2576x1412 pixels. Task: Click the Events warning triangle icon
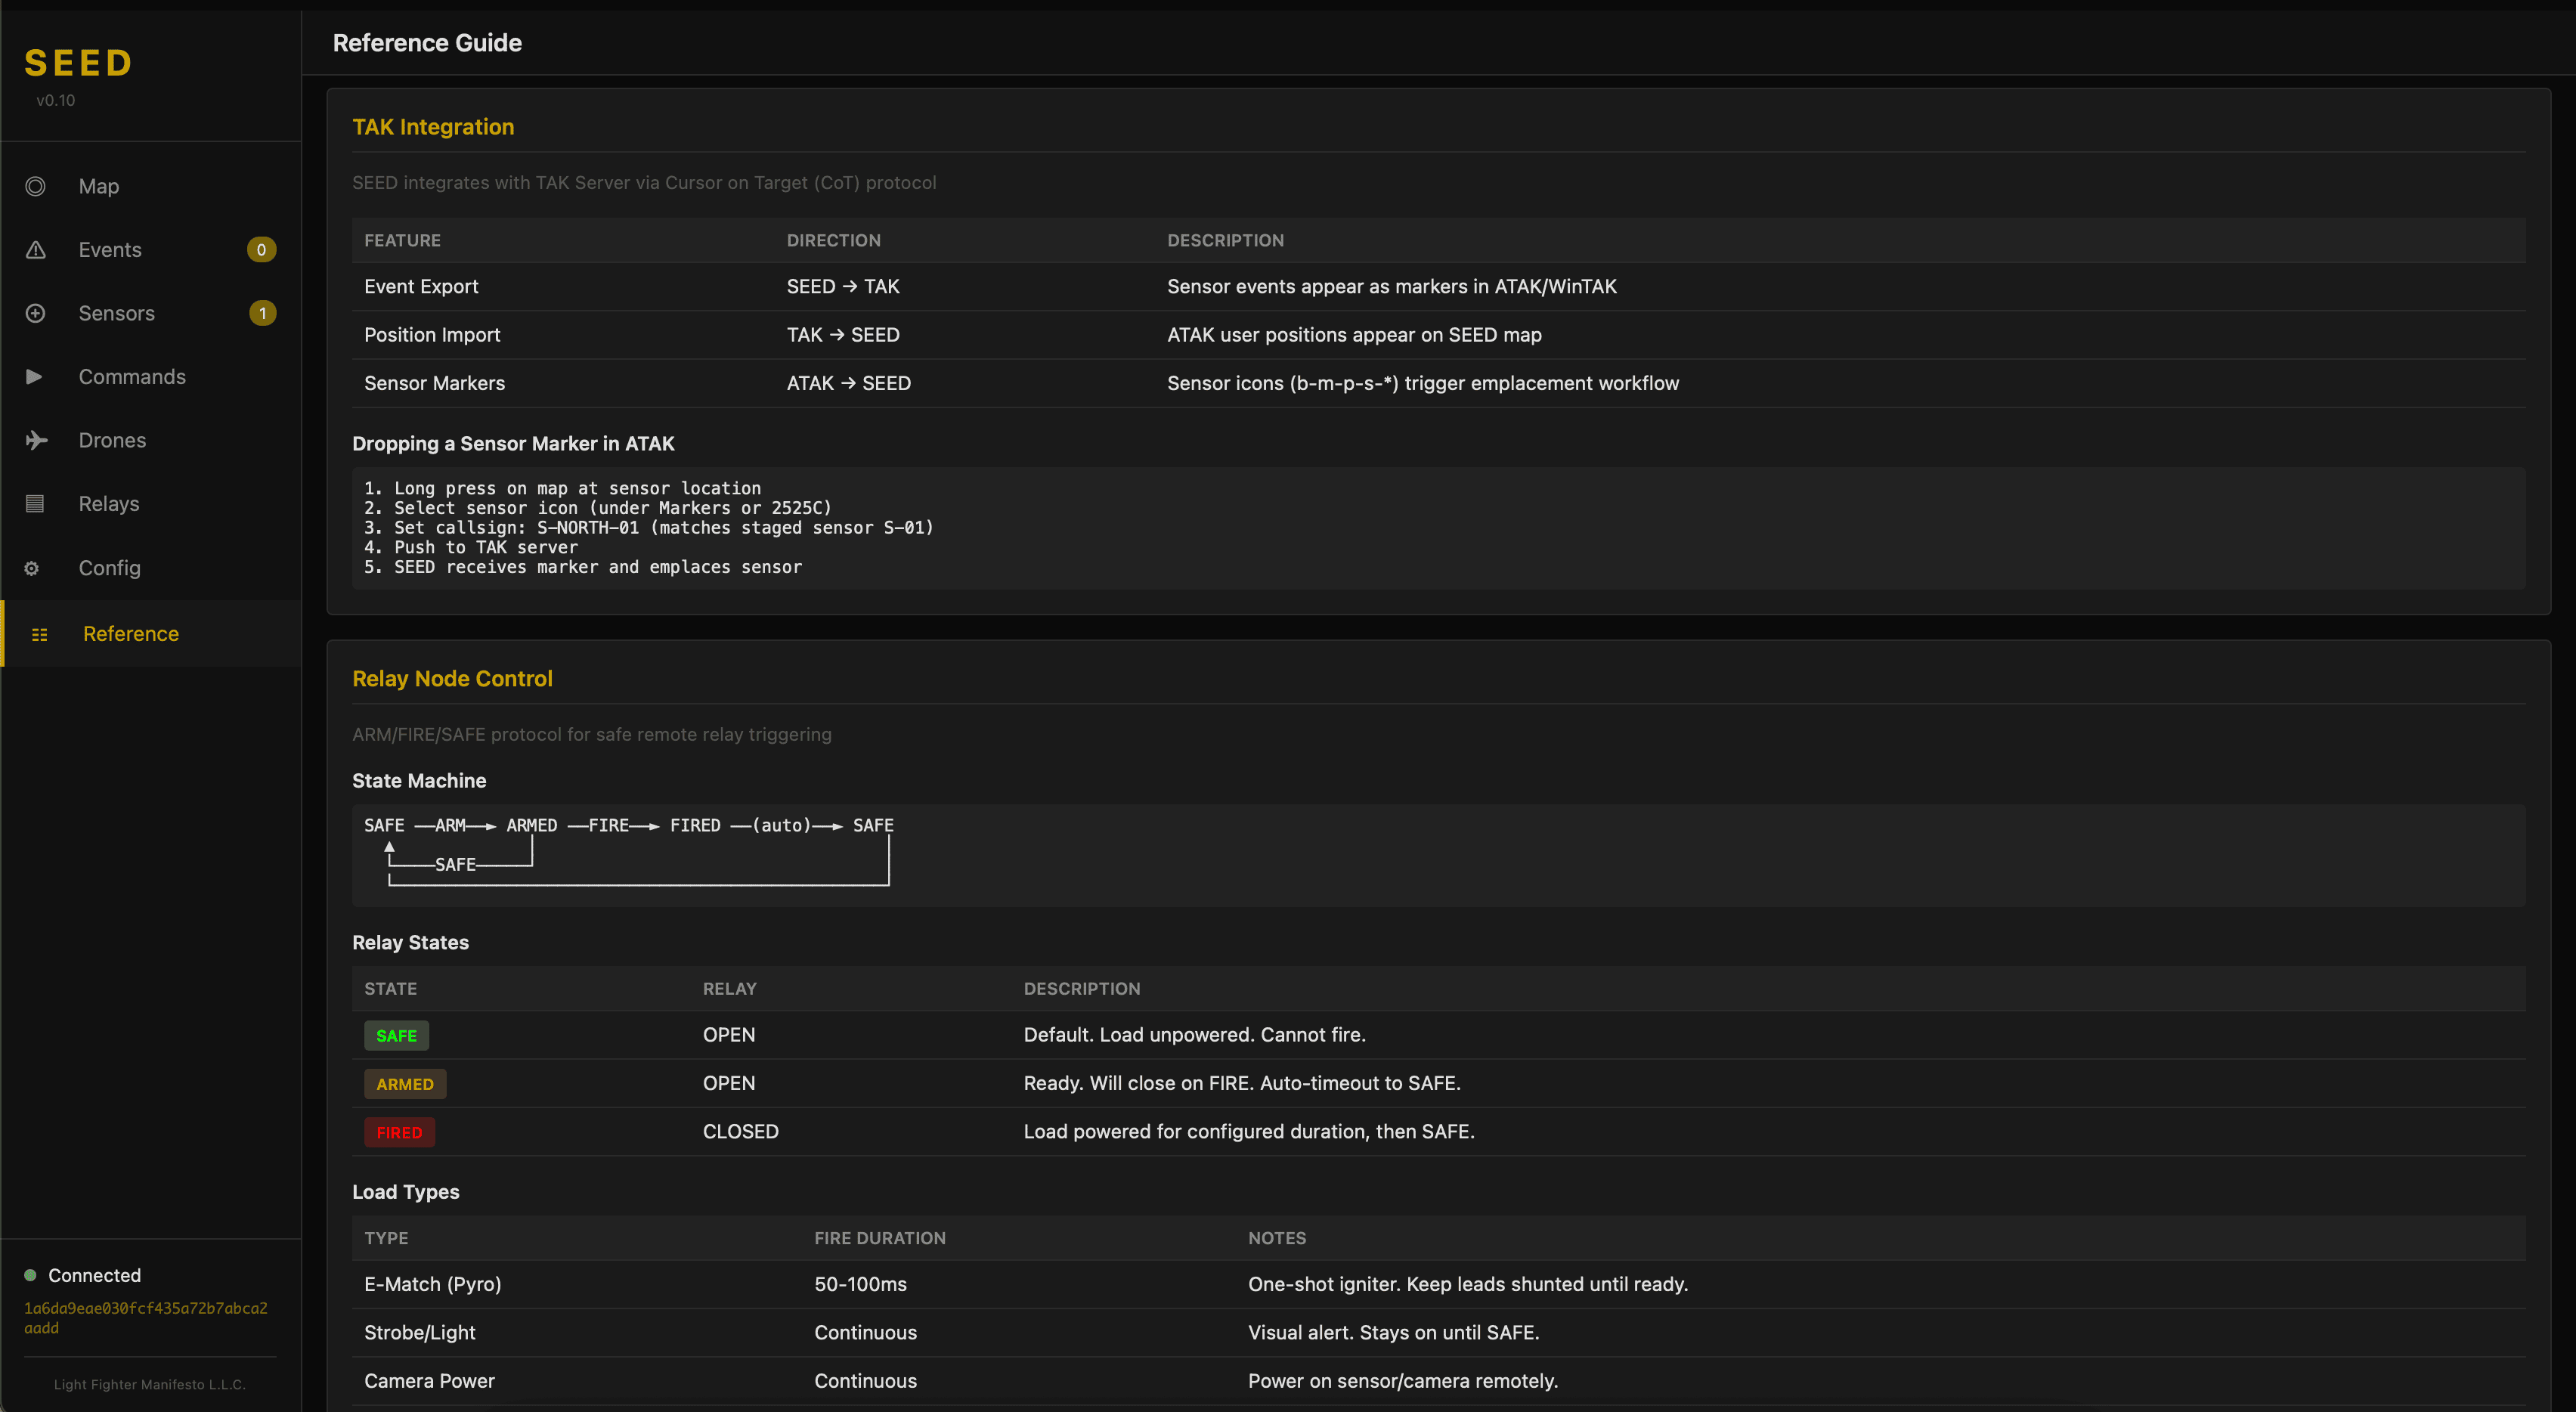click(36, 249)
